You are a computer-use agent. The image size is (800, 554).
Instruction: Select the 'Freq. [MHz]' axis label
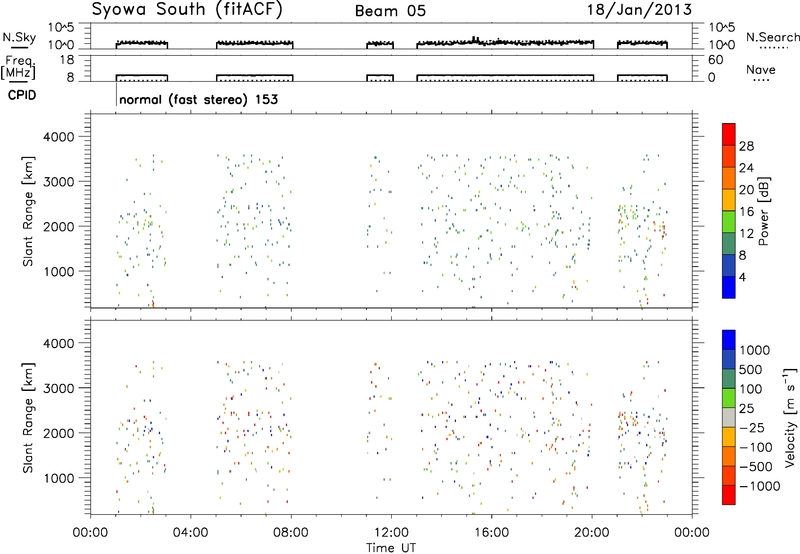[19, 68]
